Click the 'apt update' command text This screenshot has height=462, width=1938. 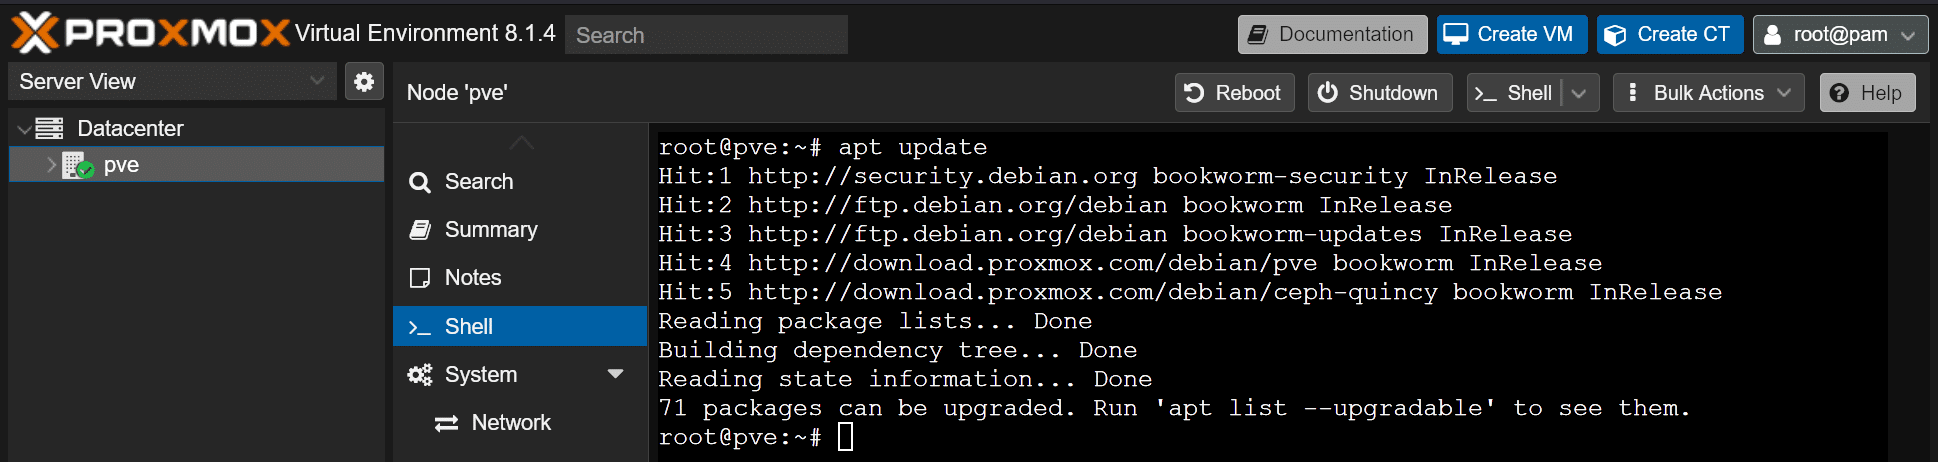pos(912,147)
